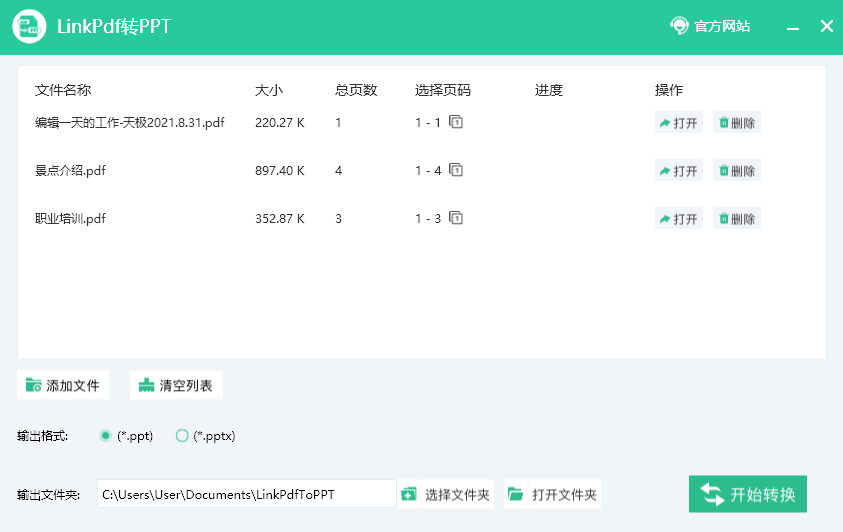Screen dimensions: 843x532
Task: Click the 操作 column header
Action: click(669, 90)
